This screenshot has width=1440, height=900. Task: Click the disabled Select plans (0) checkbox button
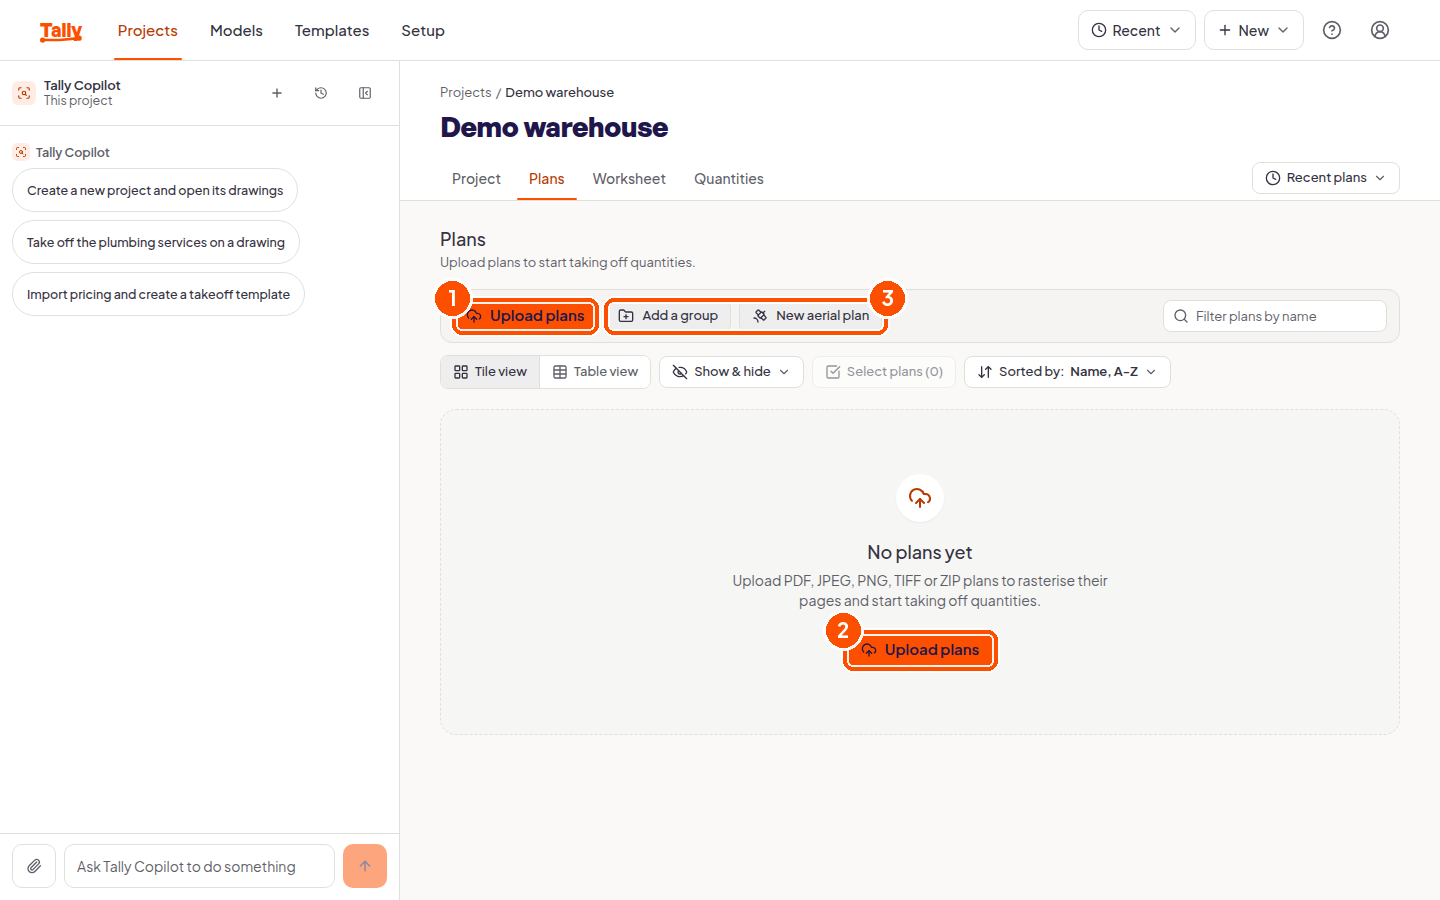(x=884, y=372)
